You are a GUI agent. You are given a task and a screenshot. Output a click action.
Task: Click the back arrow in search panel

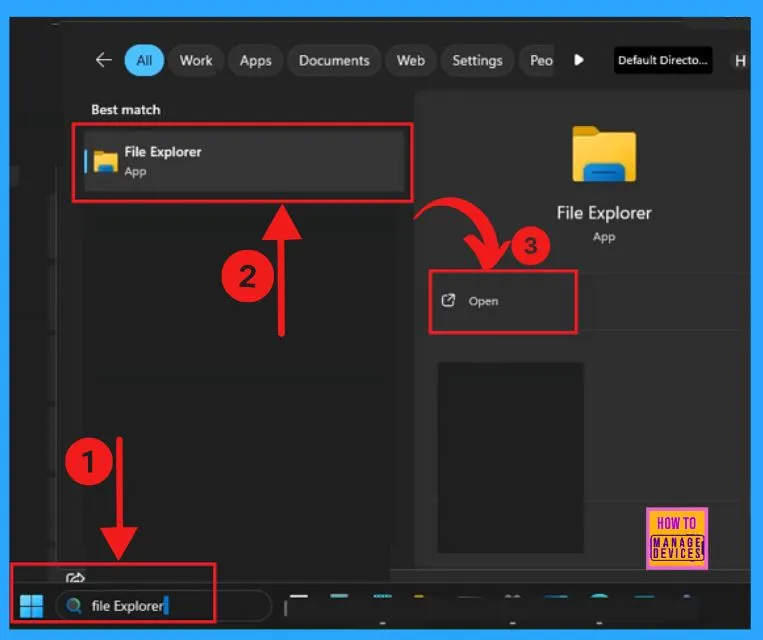(103, 60)
